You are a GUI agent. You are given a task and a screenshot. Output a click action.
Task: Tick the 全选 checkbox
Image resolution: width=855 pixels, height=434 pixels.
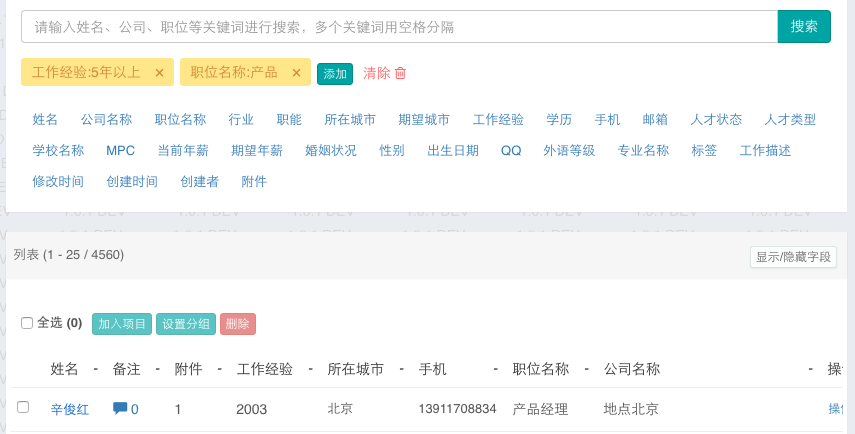point(27,323)
